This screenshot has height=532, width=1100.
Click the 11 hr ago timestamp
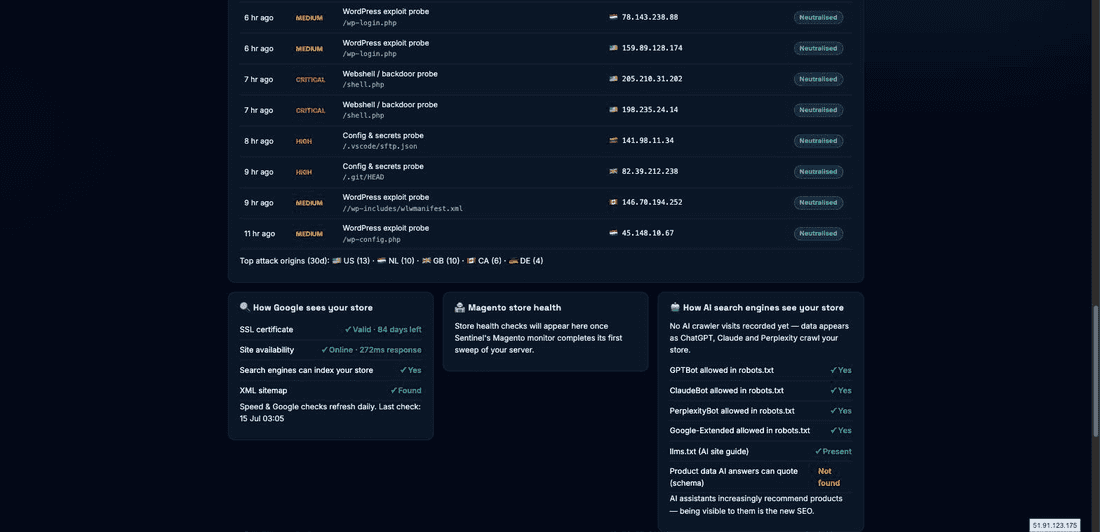(x=259, y=234)
